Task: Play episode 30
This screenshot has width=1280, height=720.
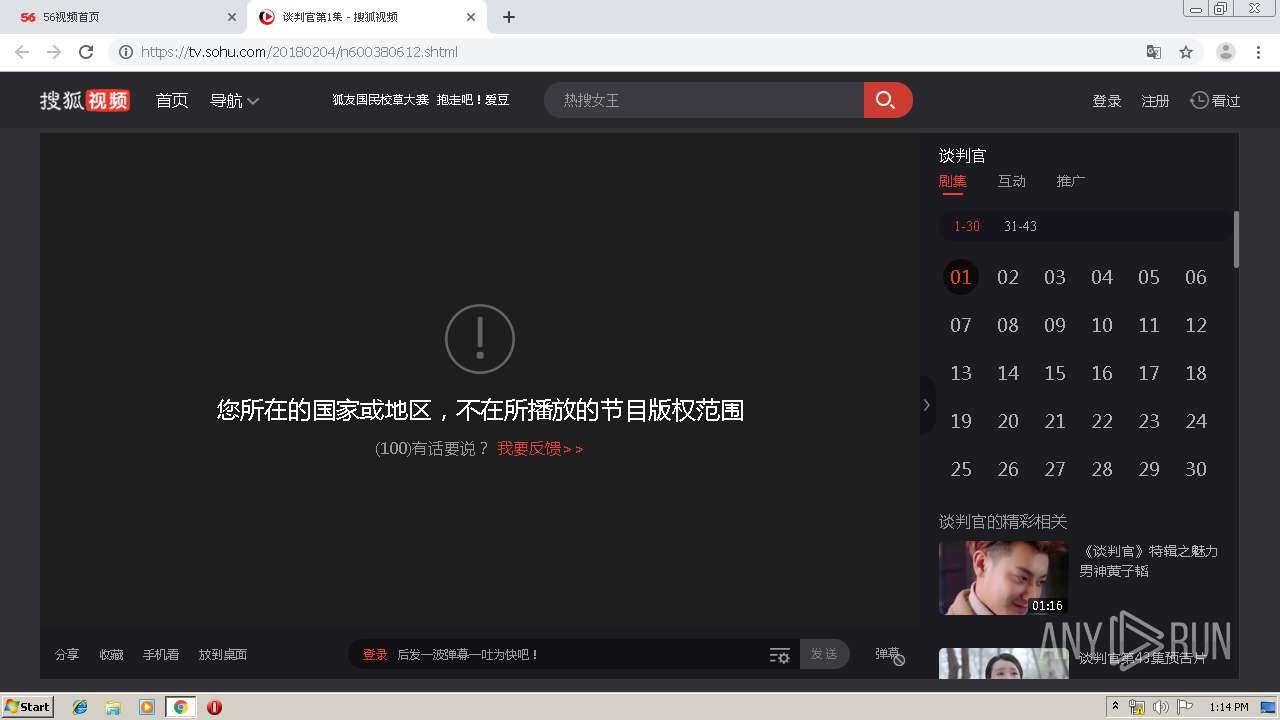Action: 1196,469
